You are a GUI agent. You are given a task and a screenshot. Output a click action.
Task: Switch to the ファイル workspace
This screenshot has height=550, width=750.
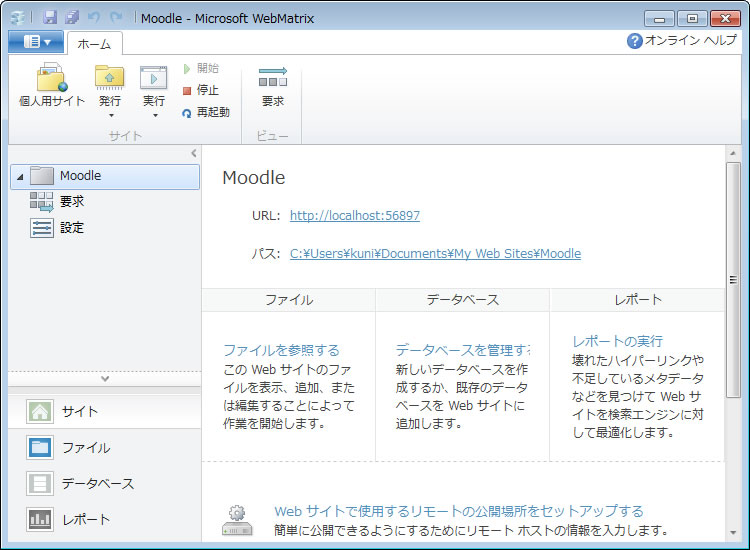pos(85,448)
